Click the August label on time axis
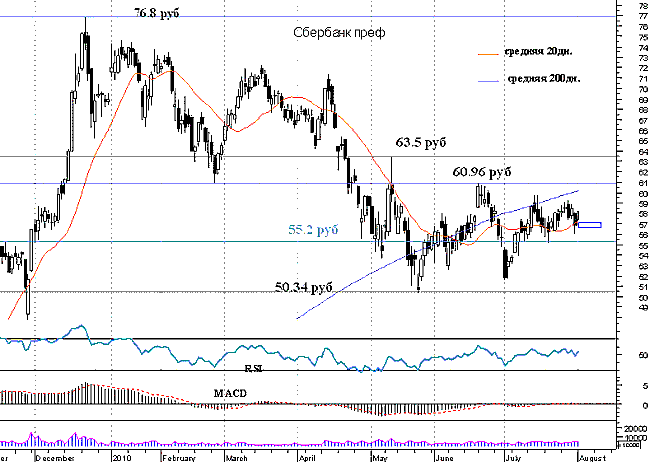 (592, 458)
